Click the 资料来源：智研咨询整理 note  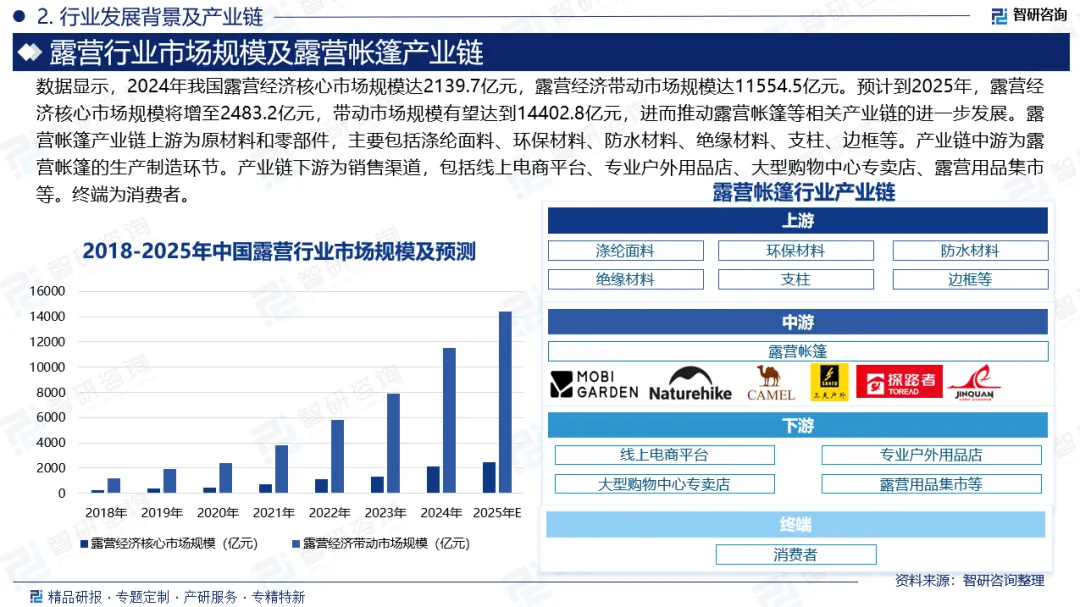click(970, 581)
